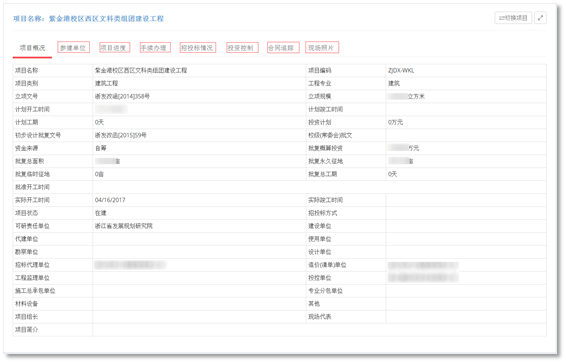Select the 计划工期 label cell
This screenshot has width=566, height=363.
(53, 122)
